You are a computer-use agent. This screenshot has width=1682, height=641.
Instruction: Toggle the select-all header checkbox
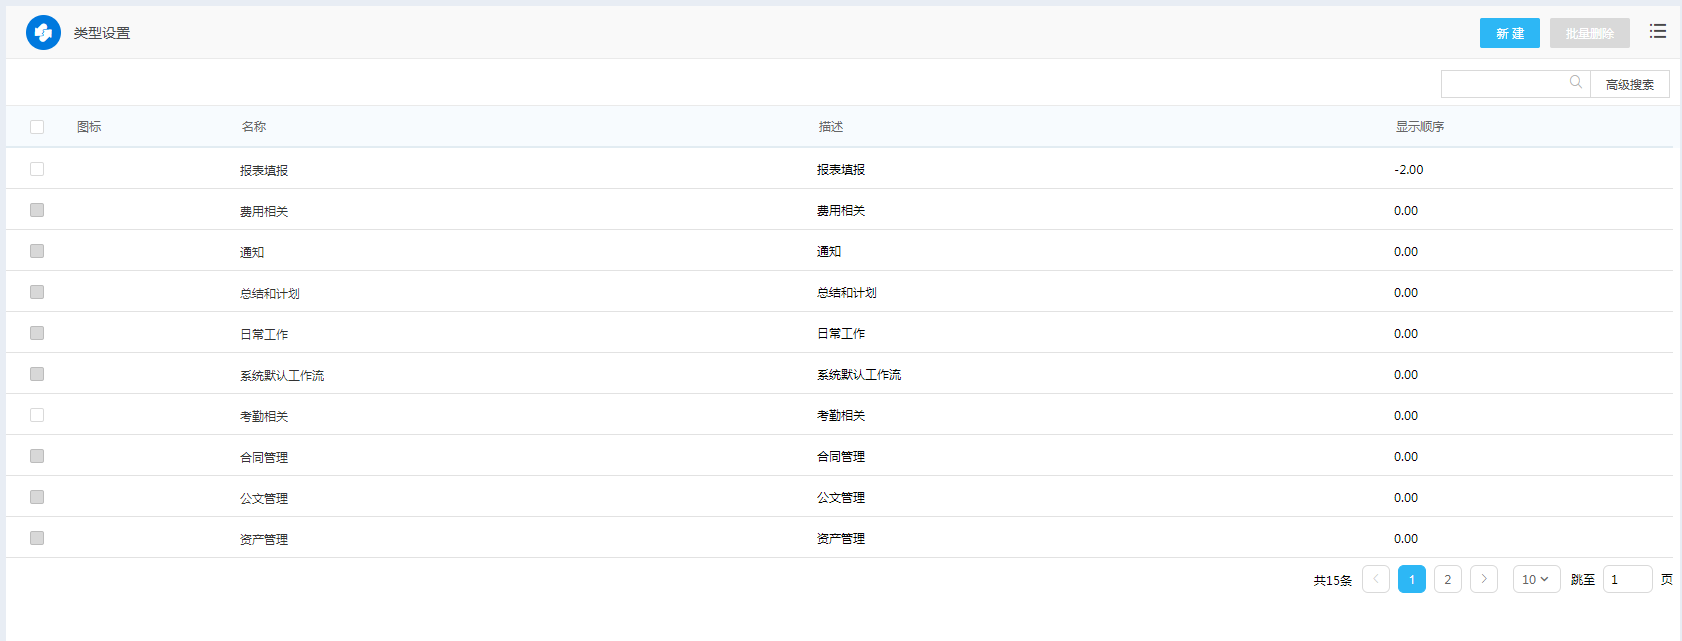click(37, 127)
